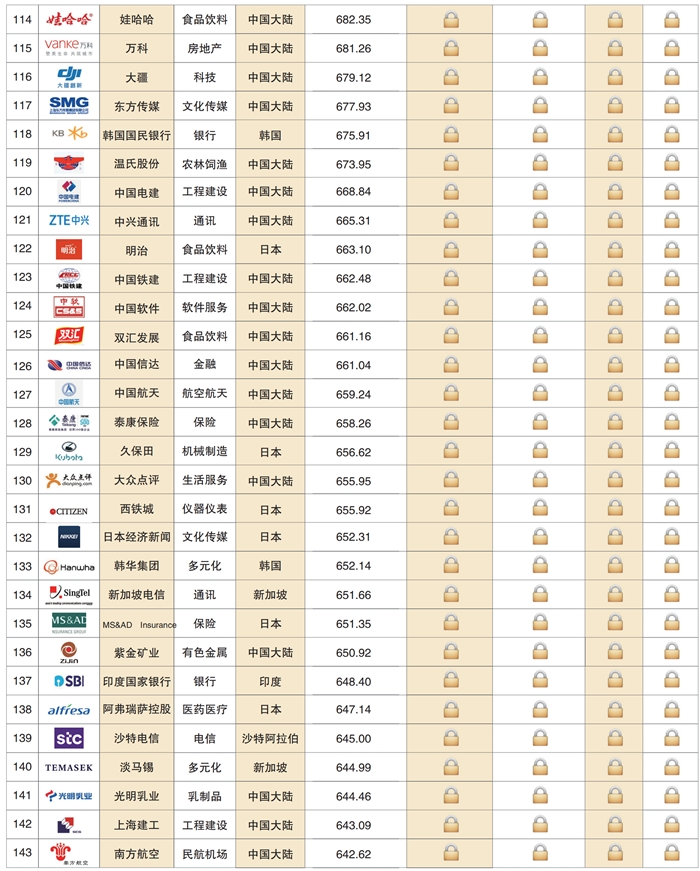Click last lock icon in 东方传媒 row
700x871 pixels.
pos(672,106)
